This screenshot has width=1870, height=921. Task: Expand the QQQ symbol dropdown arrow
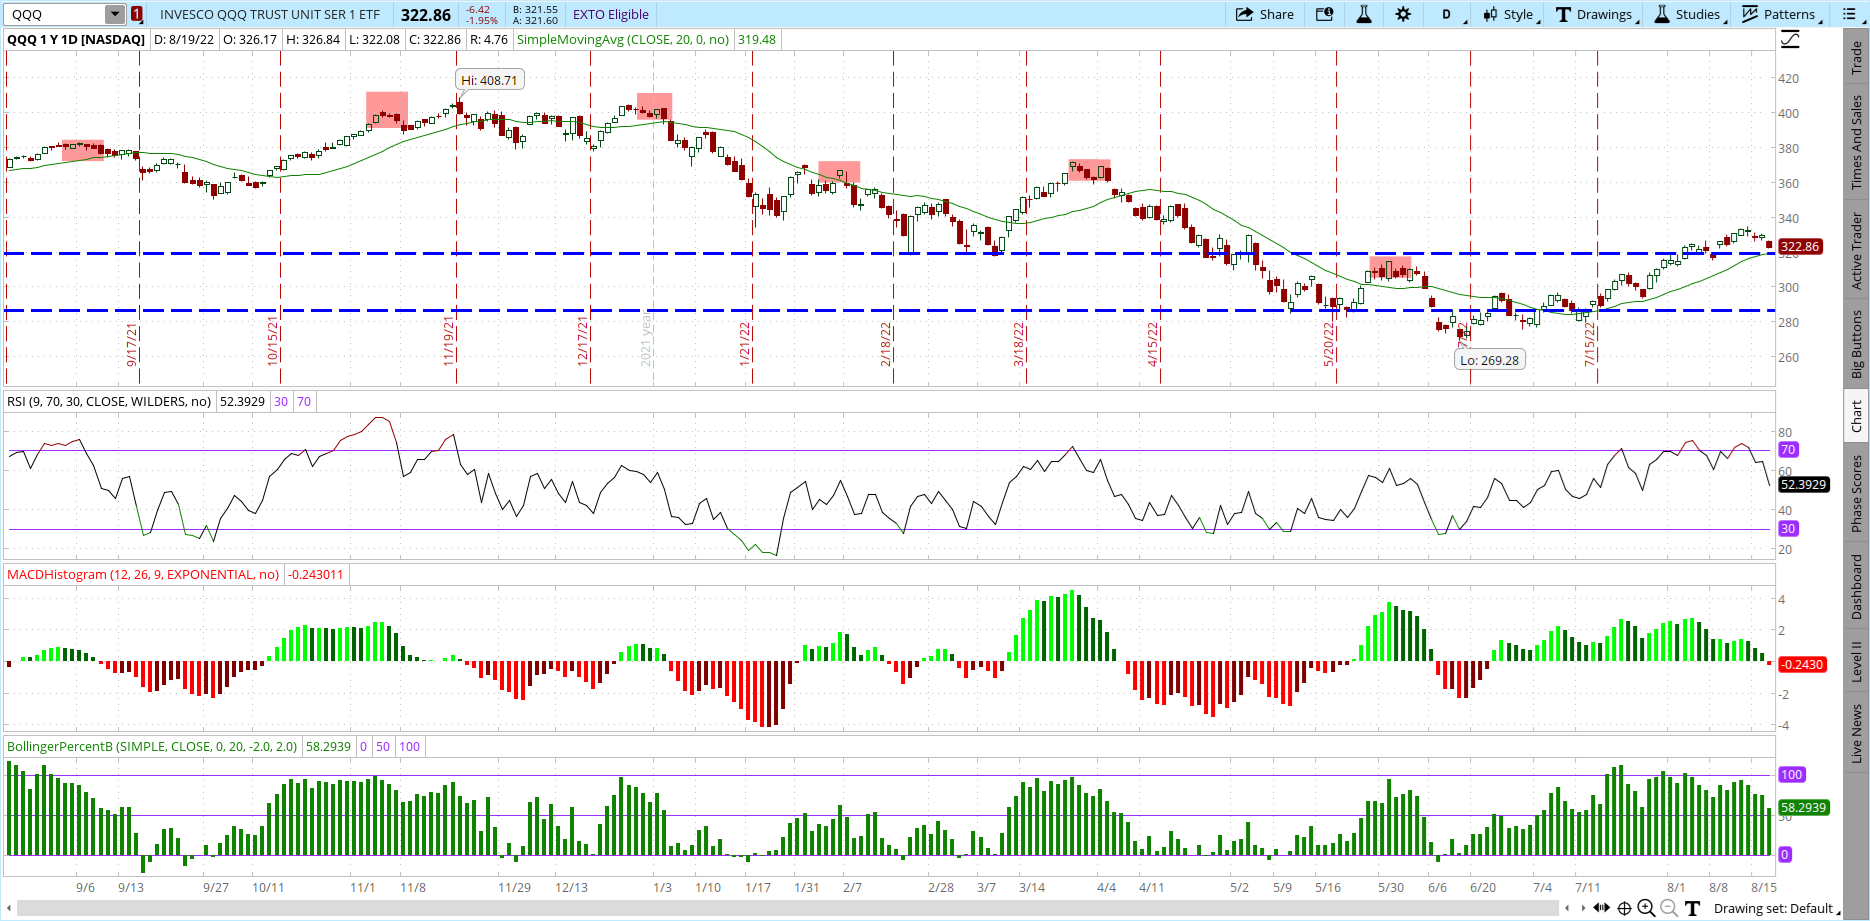coord(115,14)
